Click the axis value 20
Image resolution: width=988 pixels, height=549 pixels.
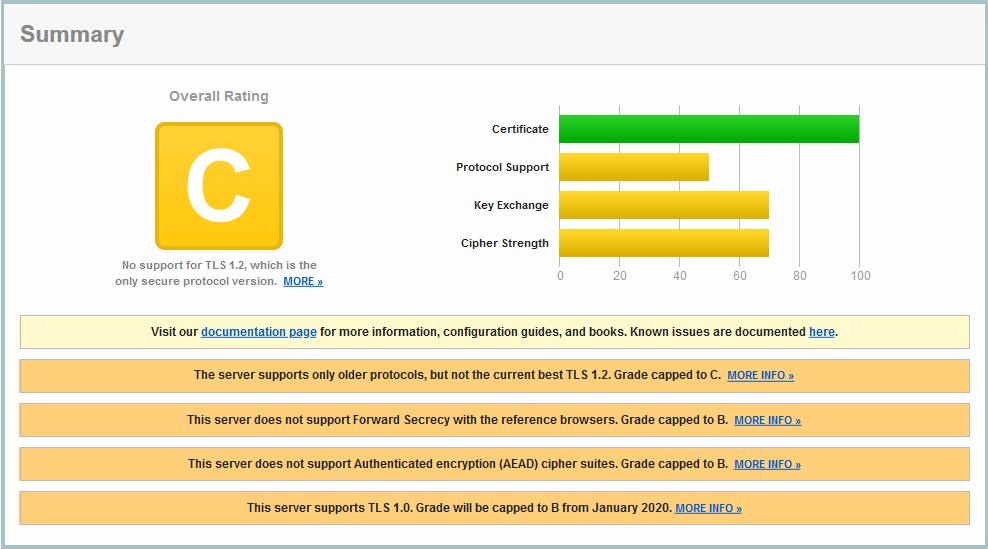pyautogui.click(x=619, y=275)
